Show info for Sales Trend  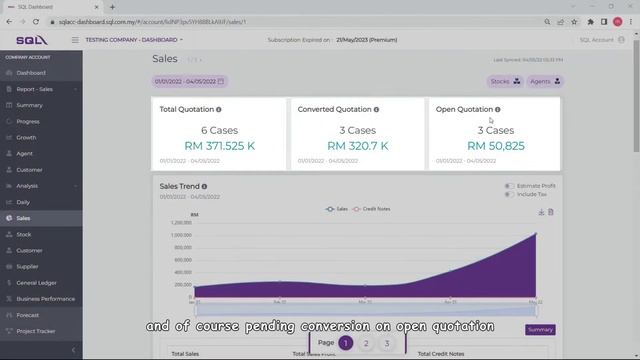pyautogui.click(x=204, y=187)
